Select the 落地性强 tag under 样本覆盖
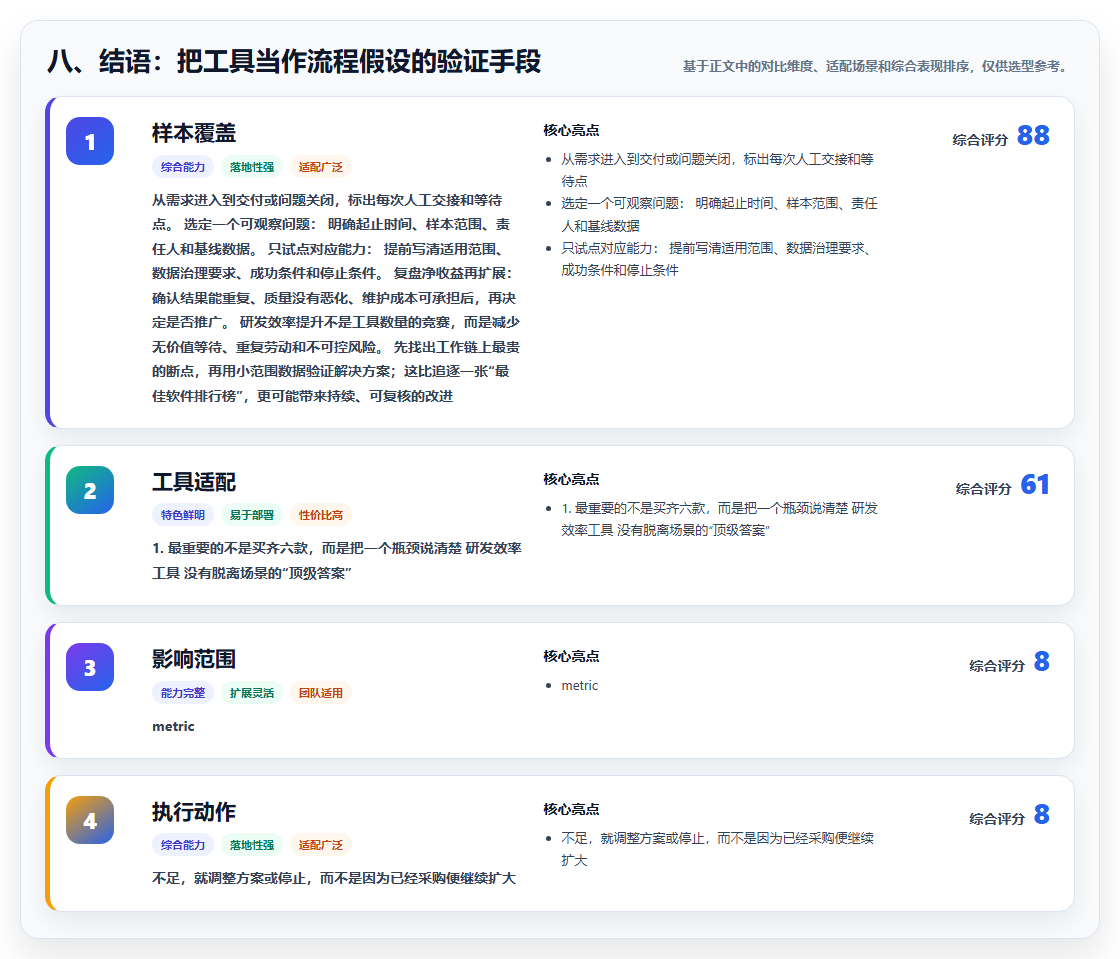Image resolution: width=1120 pixels, height=959 pixels. (x=252, y=167)
